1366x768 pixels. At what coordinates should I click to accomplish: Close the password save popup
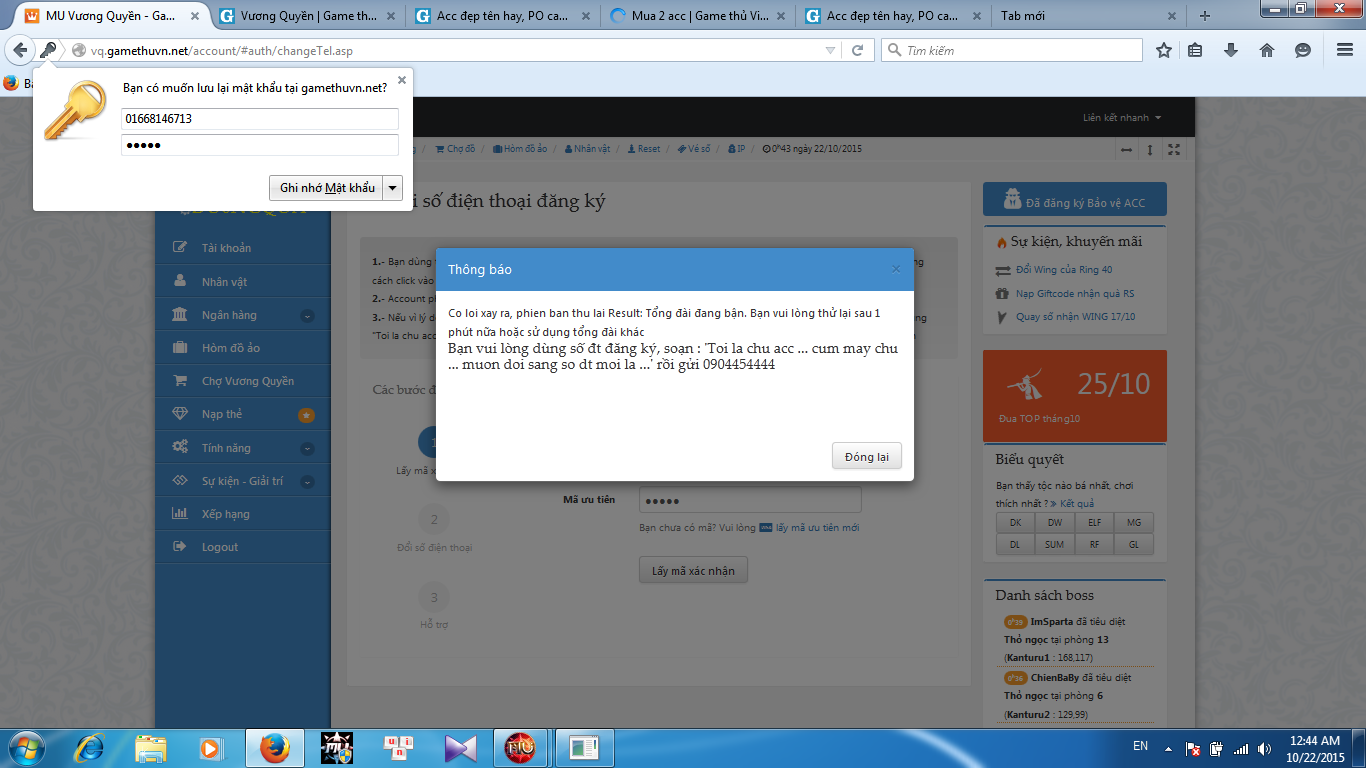[x=402, y=80]
